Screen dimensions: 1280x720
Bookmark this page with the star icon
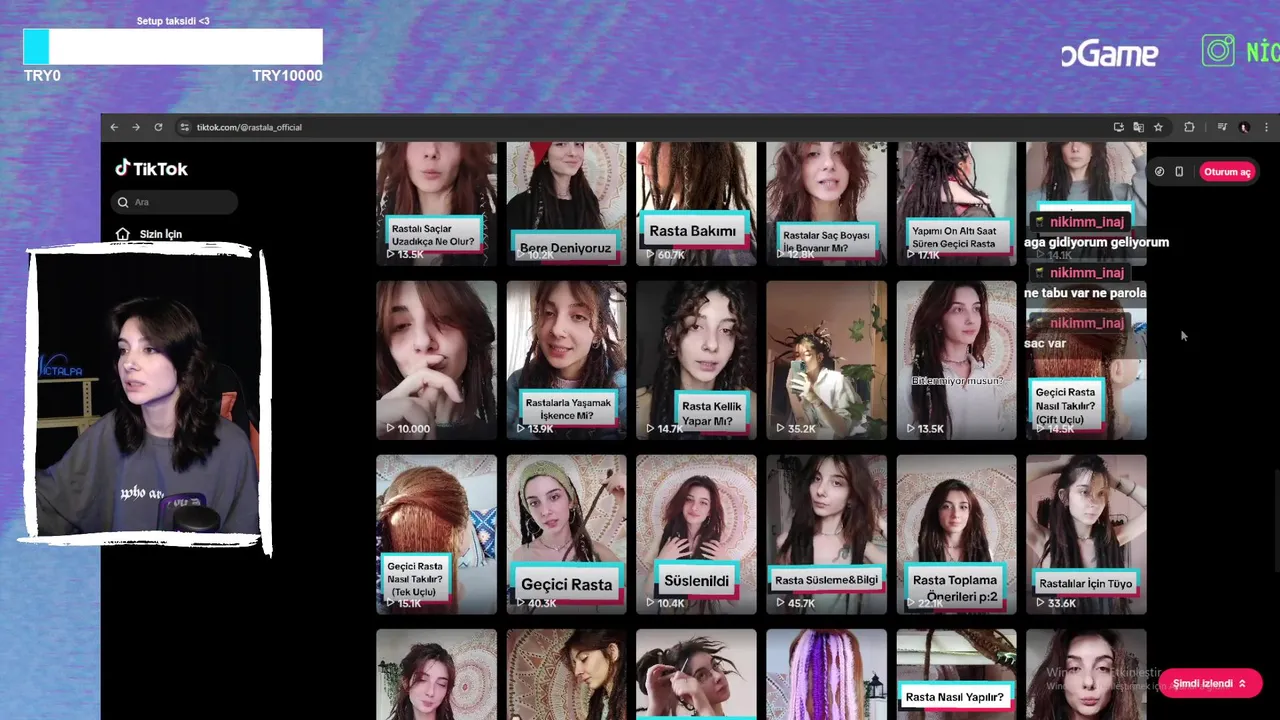click(1158, 127)
